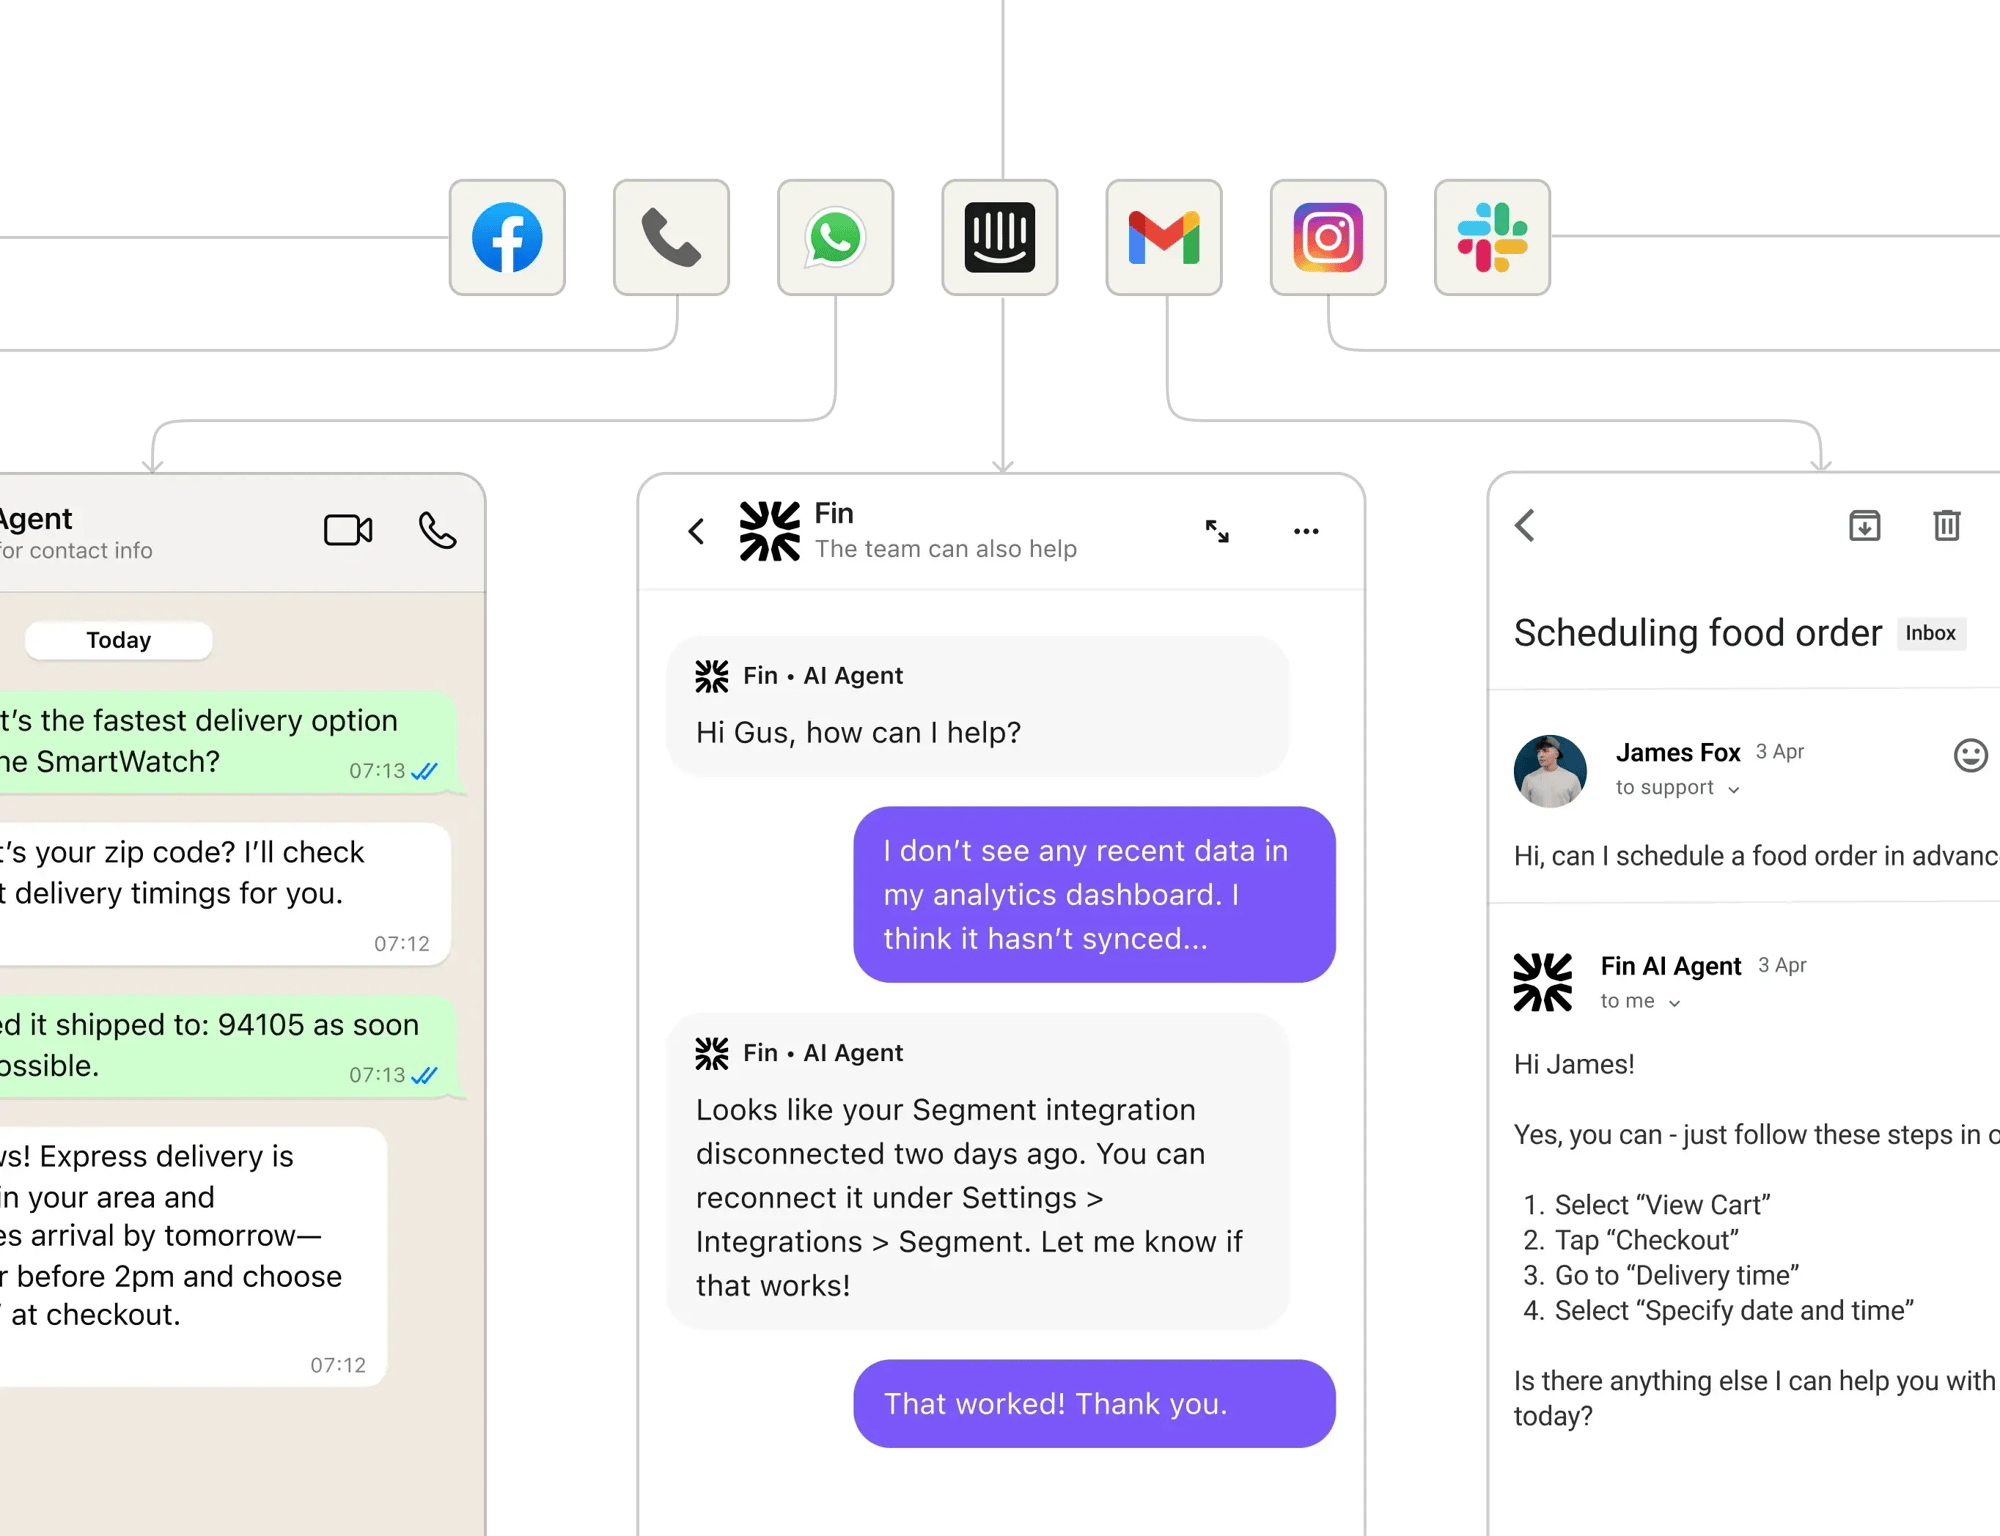The height and width of the screenshot is (1536, 2000).
Task: Delete the Scheduling food order email
Action: point(1946,525)
